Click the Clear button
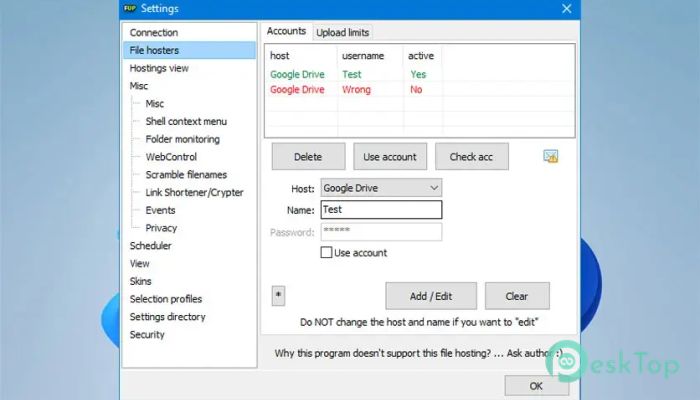 coord(517,296)
